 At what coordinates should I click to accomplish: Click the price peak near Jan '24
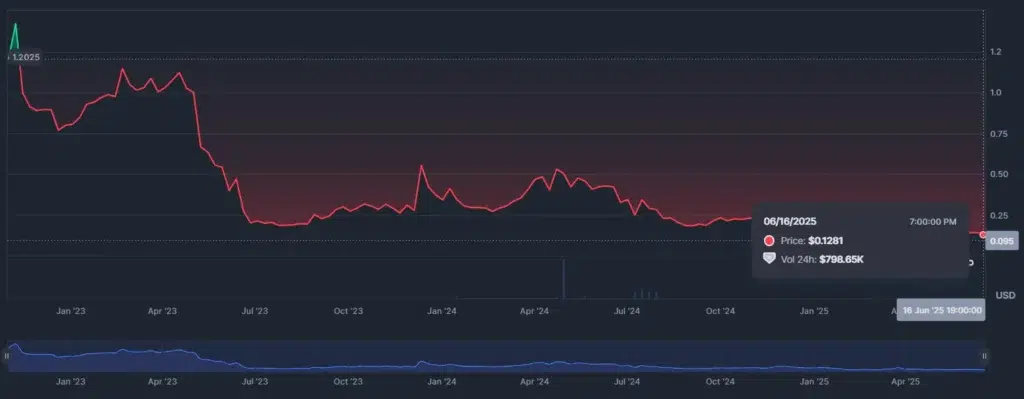point(421,167)
